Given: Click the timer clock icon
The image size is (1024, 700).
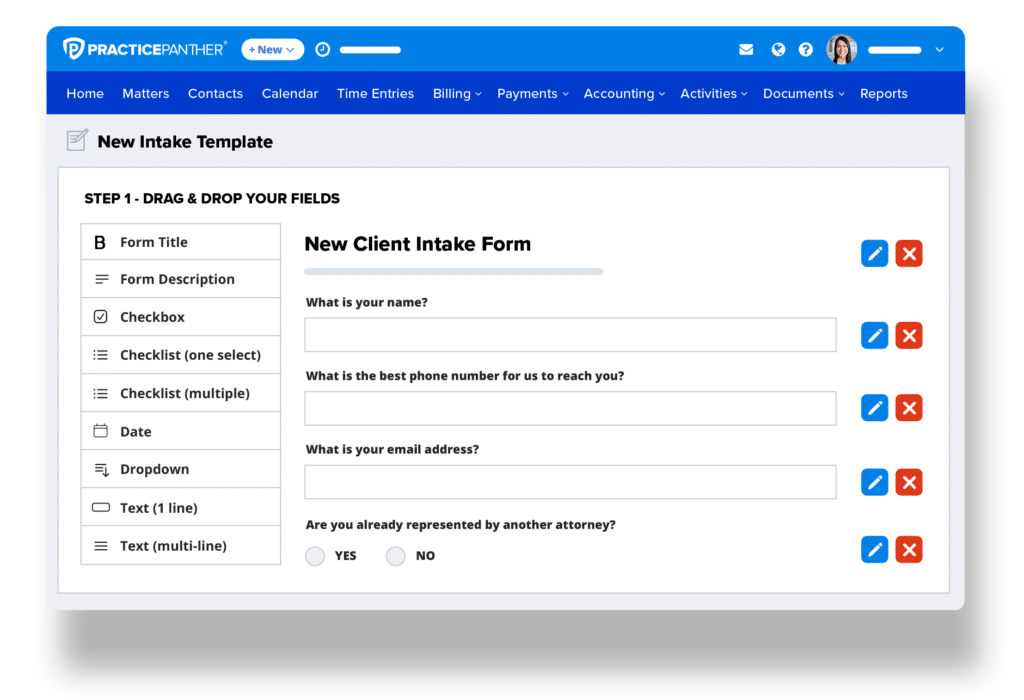Looking at the screenshot, I should click(323, 50).
